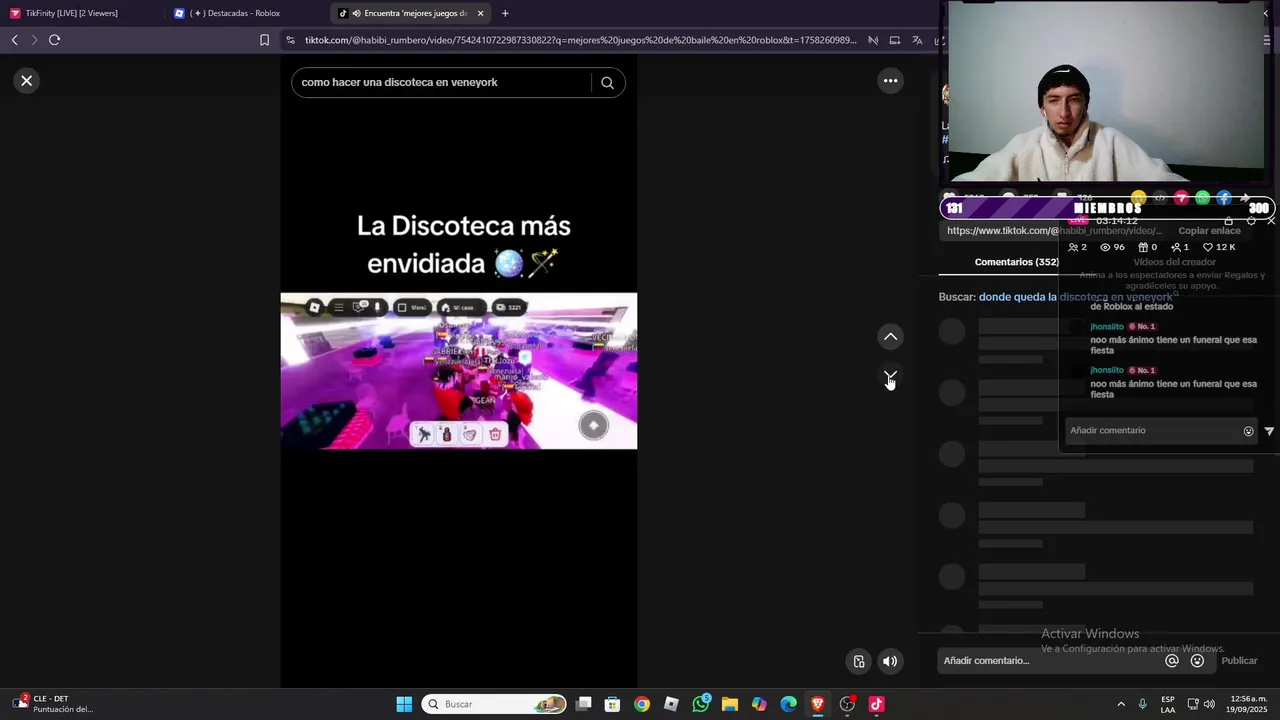1280x720 pixels.
Task: Click the install-app screen icon in address bar
Action: click(894, 40)
